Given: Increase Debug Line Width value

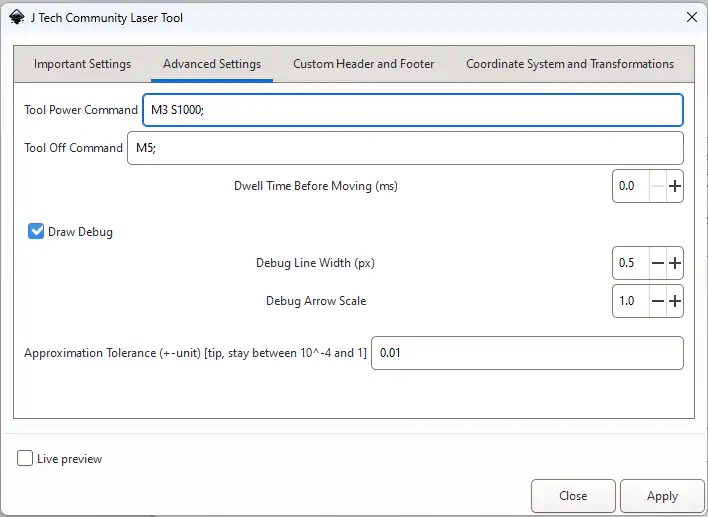Looking at the screenshot, I should (675, 263).
